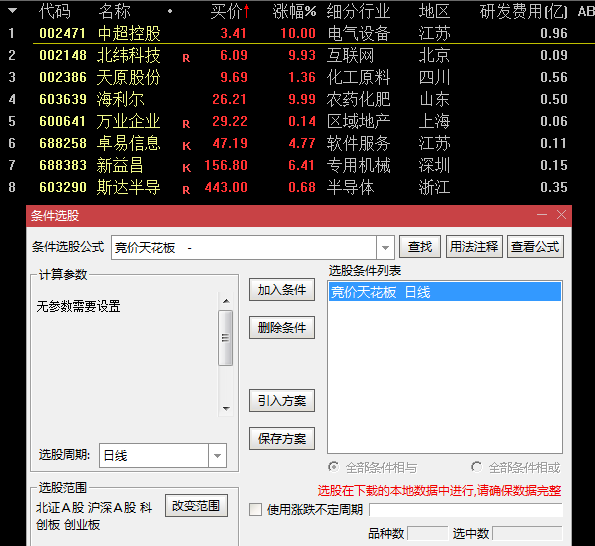Click the K marker beside 新益昌

tap(186, 168)
